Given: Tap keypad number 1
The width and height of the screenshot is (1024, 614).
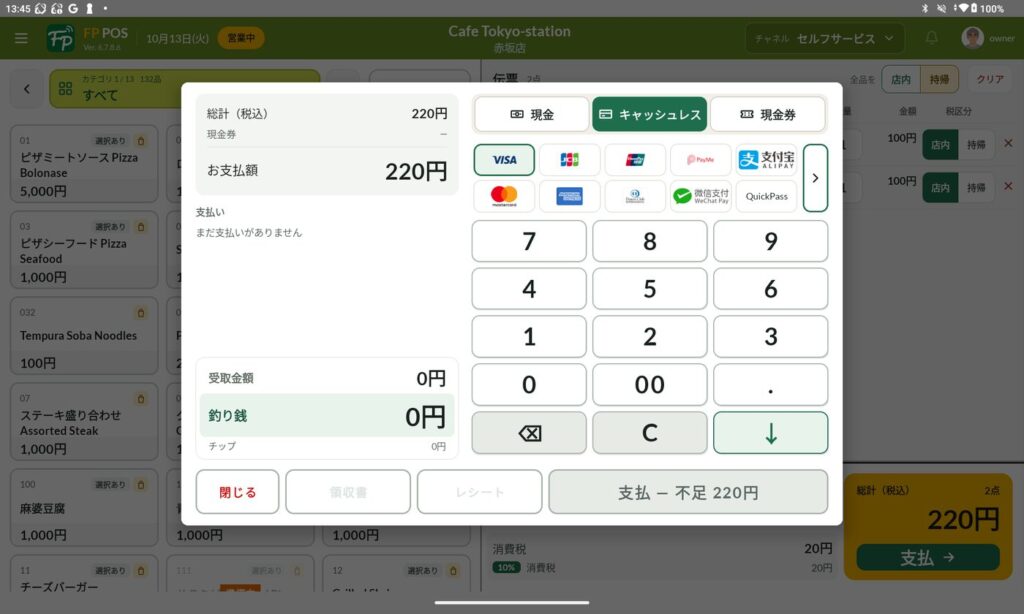Looking at the screenshot, I should pyautogui.click(x=529, y=336).
